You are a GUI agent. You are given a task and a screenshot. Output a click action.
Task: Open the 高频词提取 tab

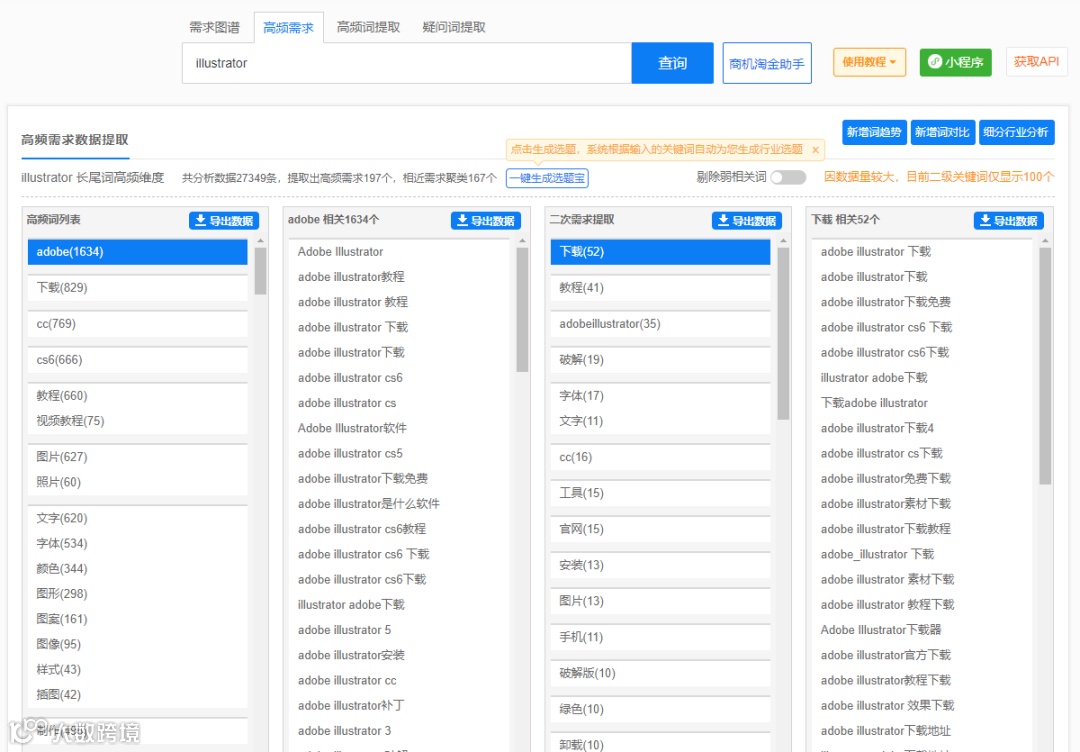(368, 28)
